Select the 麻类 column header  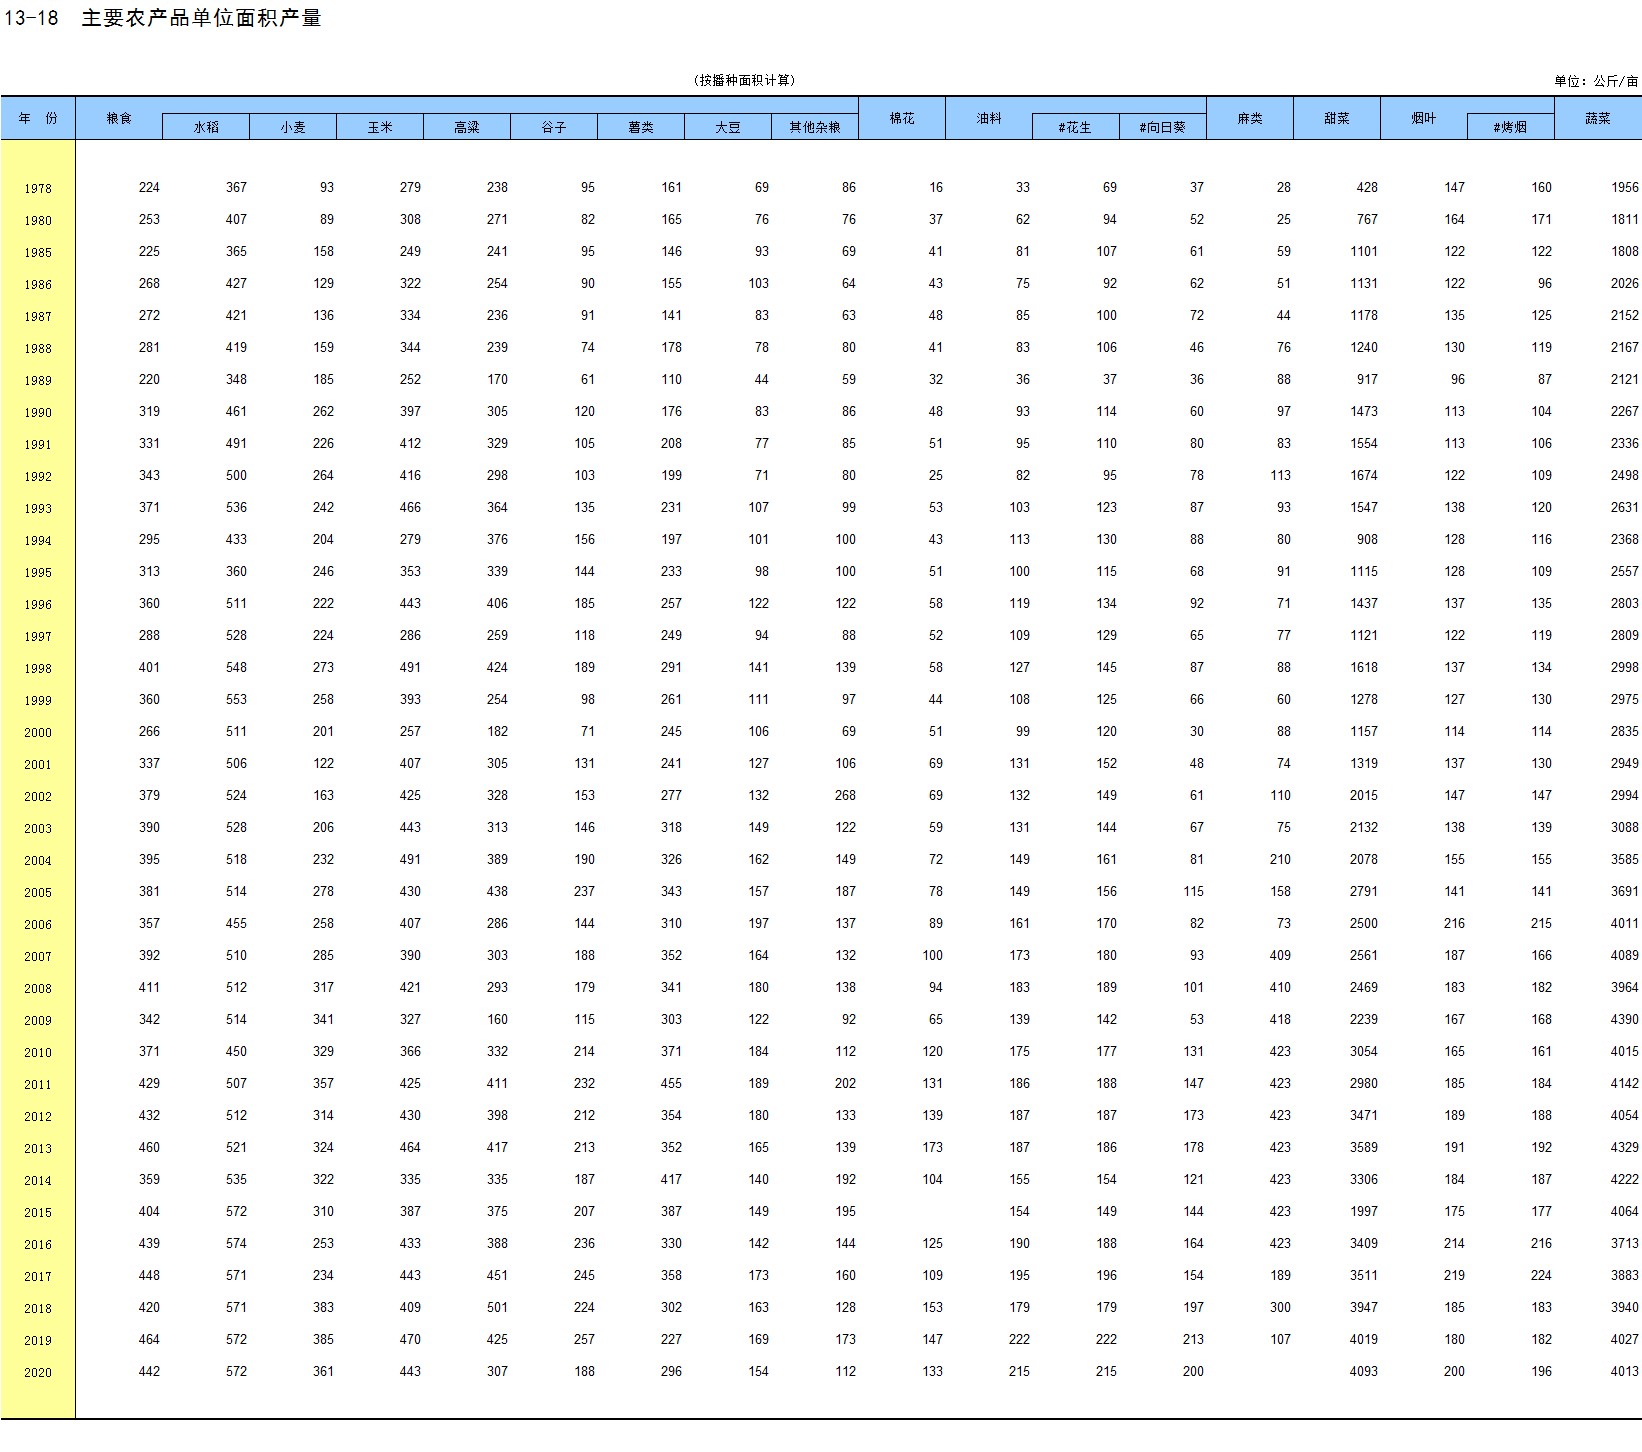pos(1250,118)
